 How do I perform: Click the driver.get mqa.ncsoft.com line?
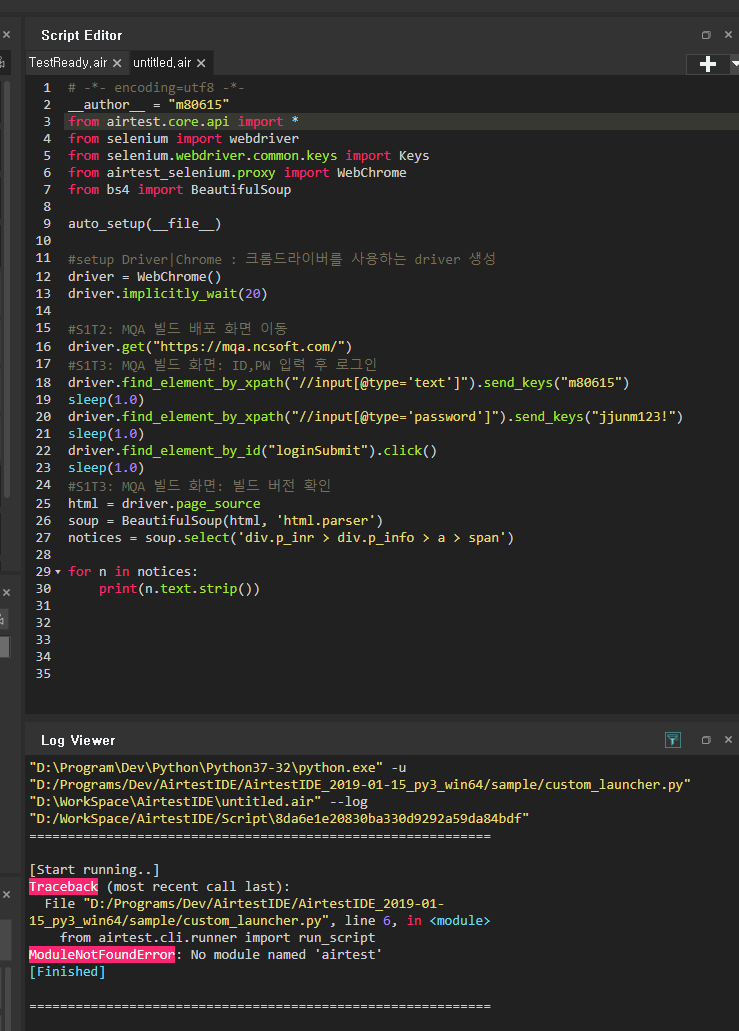click(x=210, y=347)
